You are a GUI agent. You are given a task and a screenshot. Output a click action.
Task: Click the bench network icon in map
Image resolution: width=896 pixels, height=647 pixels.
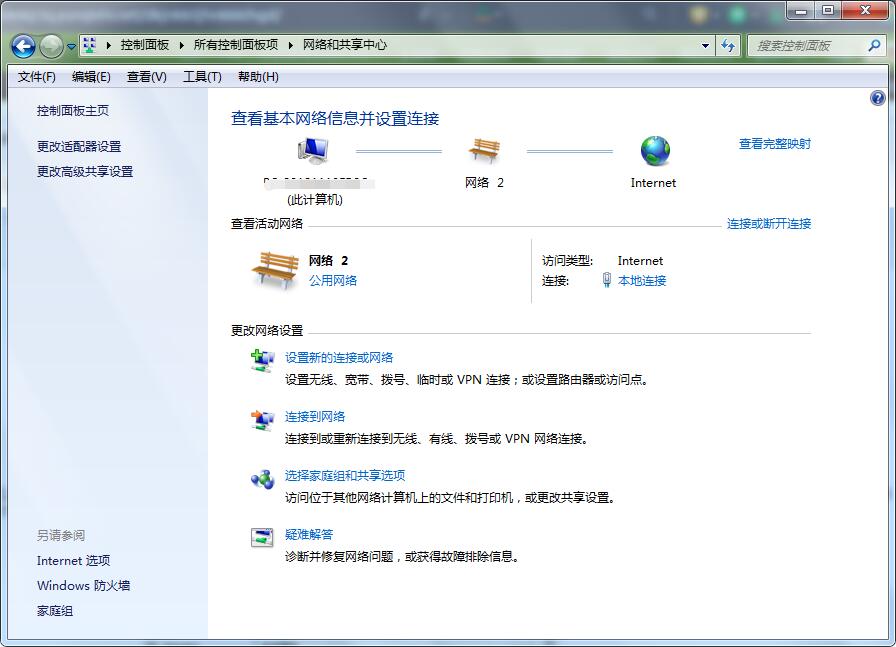484,151
